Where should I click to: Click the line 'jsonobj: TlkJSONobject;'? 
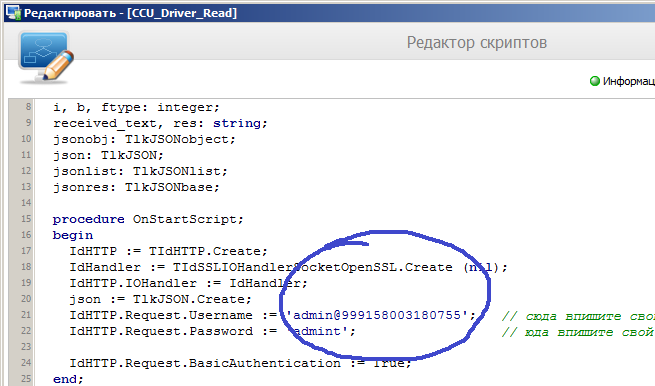pos(144,139)
